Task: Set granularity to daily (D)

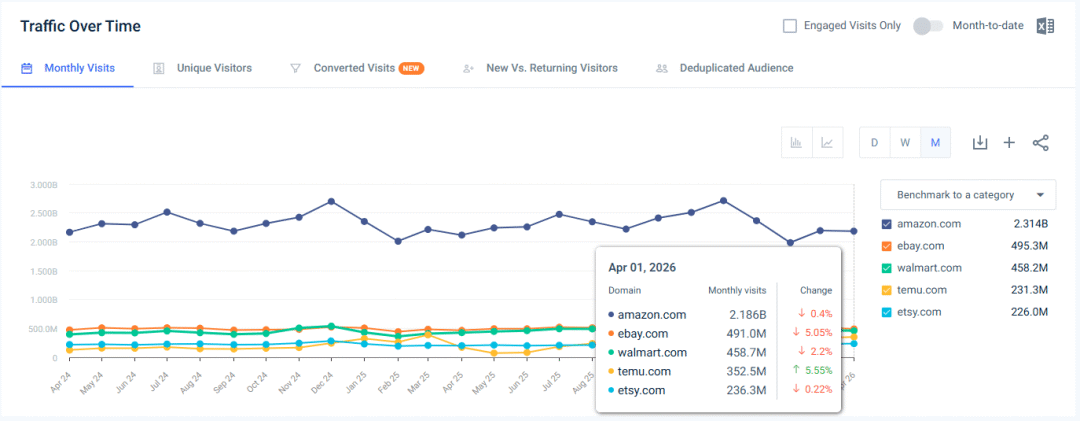Action: click(875, 143)
